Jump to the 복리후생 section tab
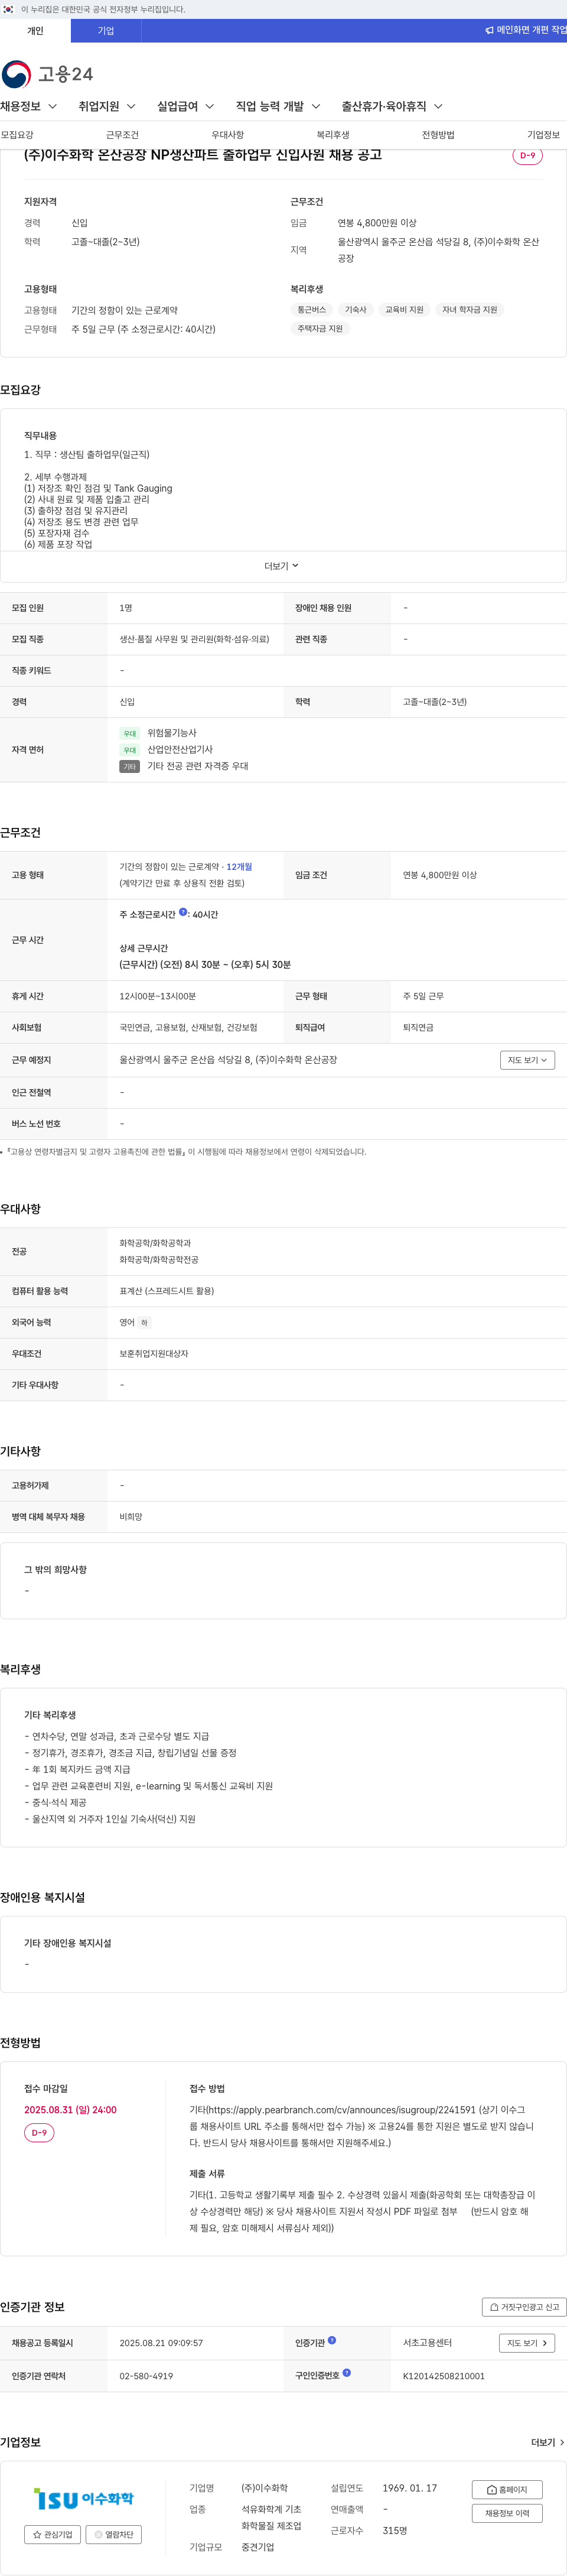 [x=333, y=135]
